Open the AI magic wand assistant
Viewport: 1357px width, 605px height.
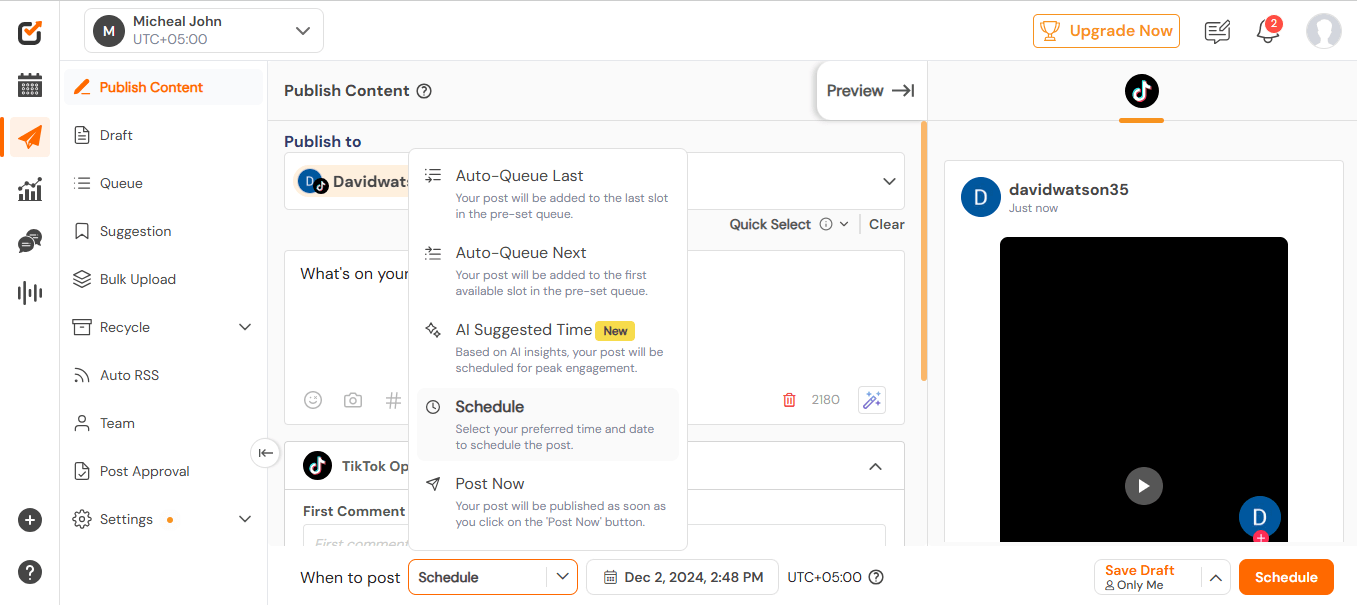coord(872,400)
